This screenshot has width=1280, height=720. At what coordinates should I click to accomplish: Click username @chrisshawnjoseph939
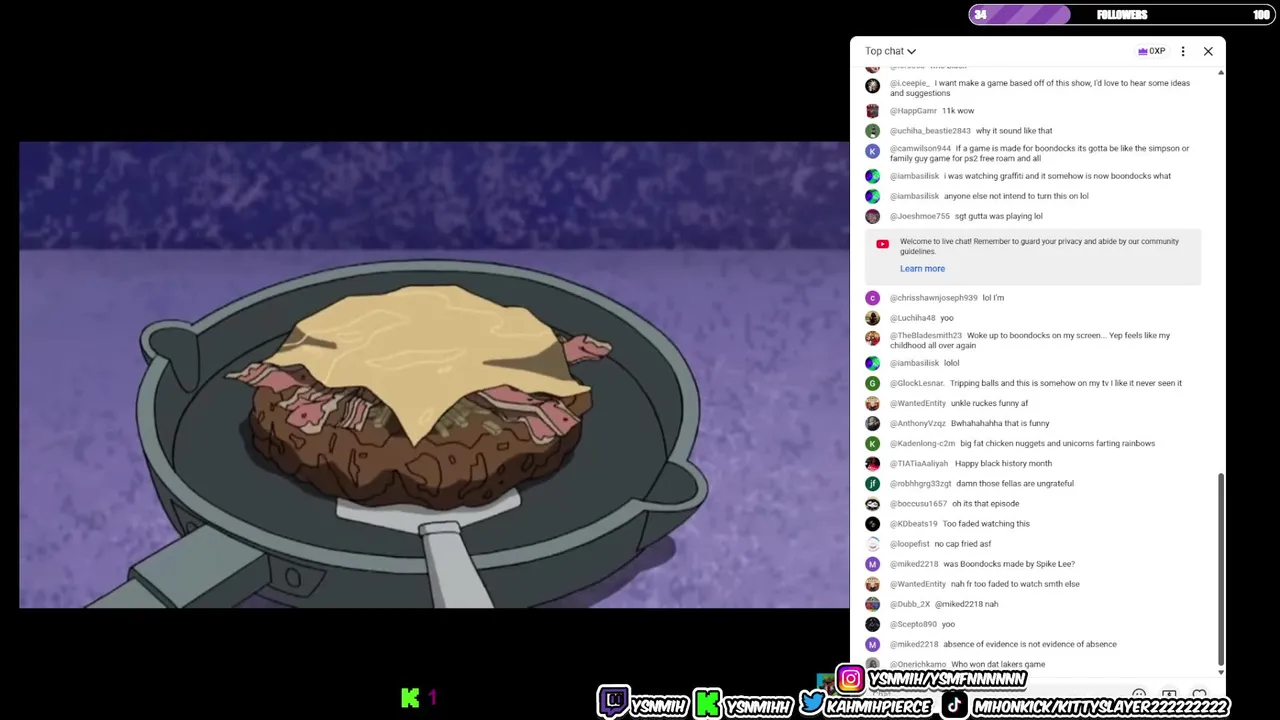pos(934,298)
